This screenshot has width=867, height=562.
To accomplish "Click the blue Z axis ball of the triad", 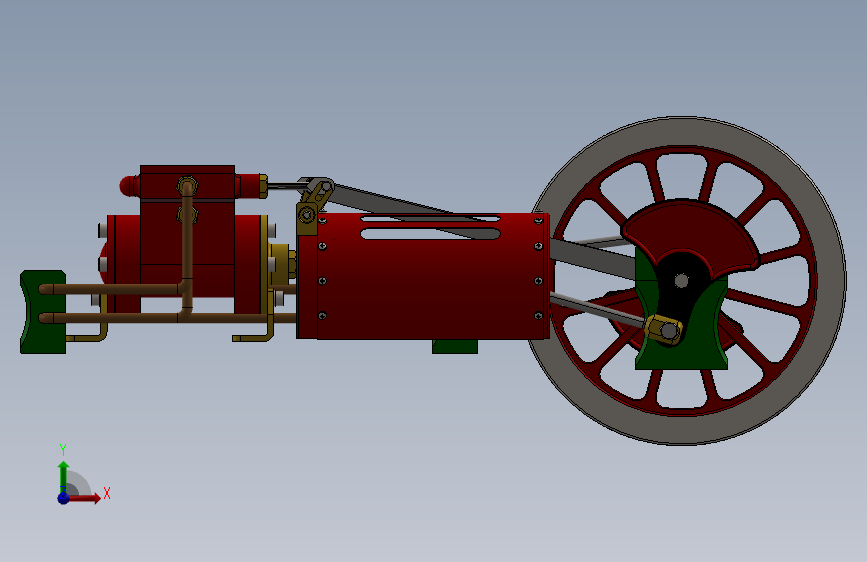I will (x=64, y=498).
